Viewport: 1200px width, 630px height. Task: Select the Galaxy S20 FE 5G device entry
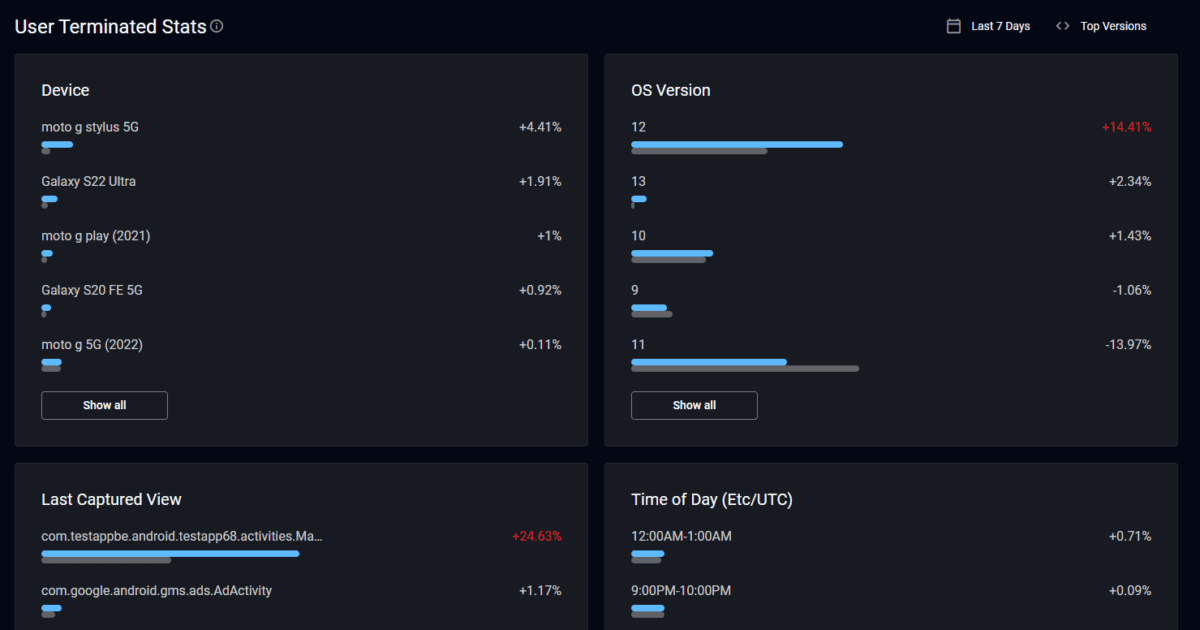point(91,290)
